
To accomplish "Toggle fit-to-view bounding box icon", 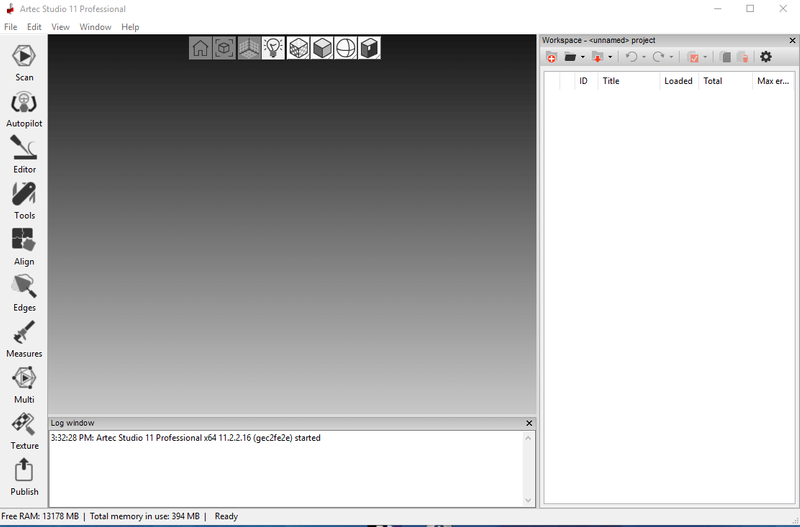I will tap(225, 48).
